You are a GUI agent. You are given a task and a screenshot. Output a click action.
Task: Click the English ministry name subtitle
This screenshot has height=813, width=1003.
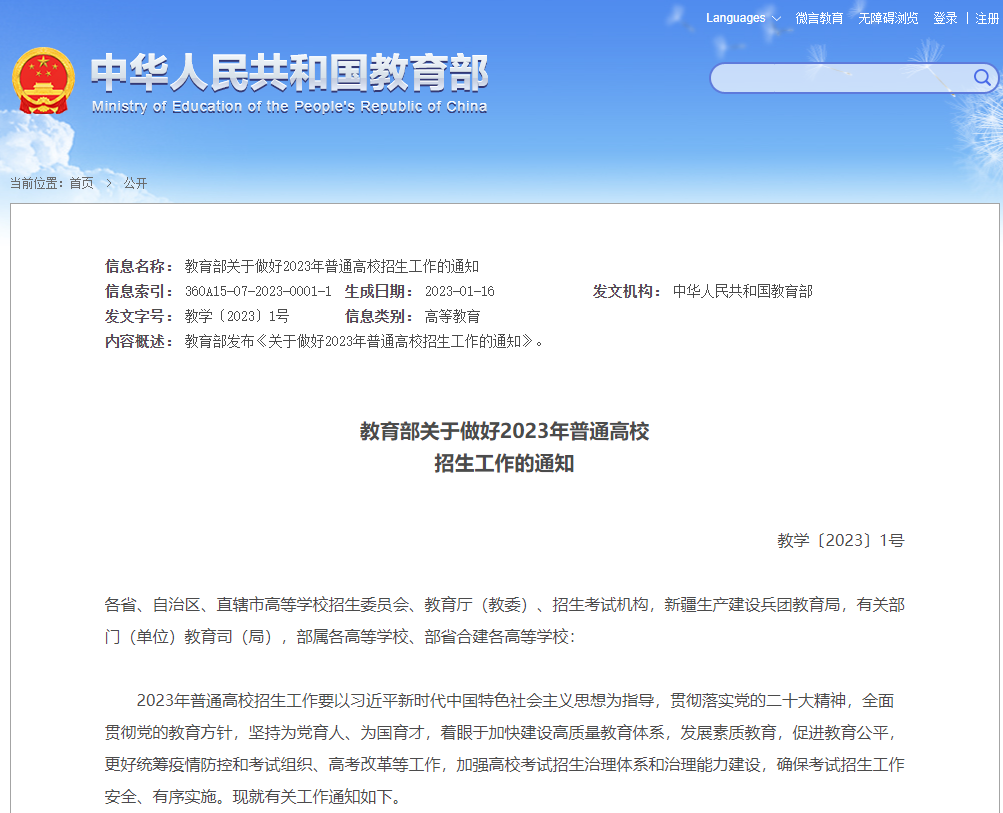[289, 107]
